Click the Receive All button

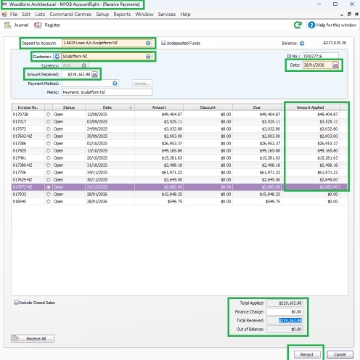[x=33, y=339]
